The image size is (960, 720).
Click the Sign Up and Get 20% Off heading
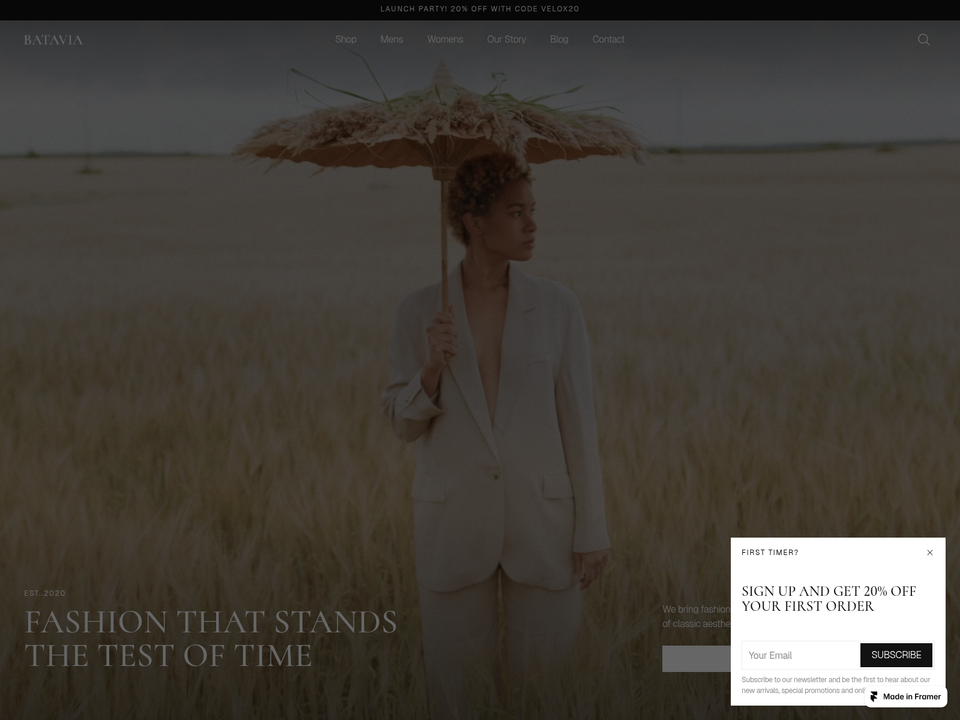click(x=828, y=599)
